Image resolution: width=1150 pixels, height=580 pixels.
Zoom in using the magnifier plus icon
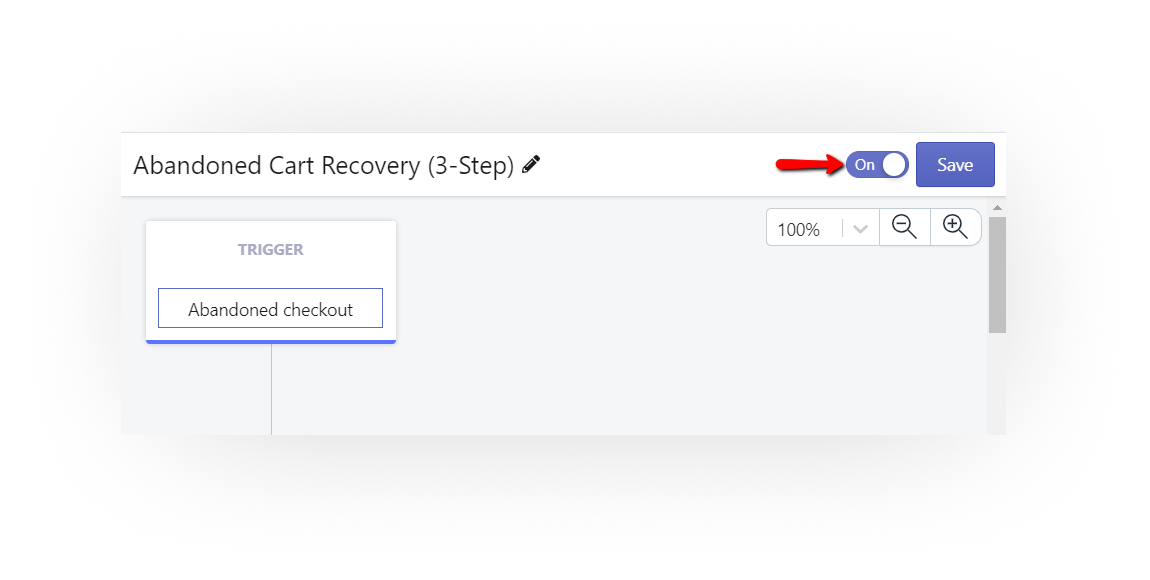(955, 227)
